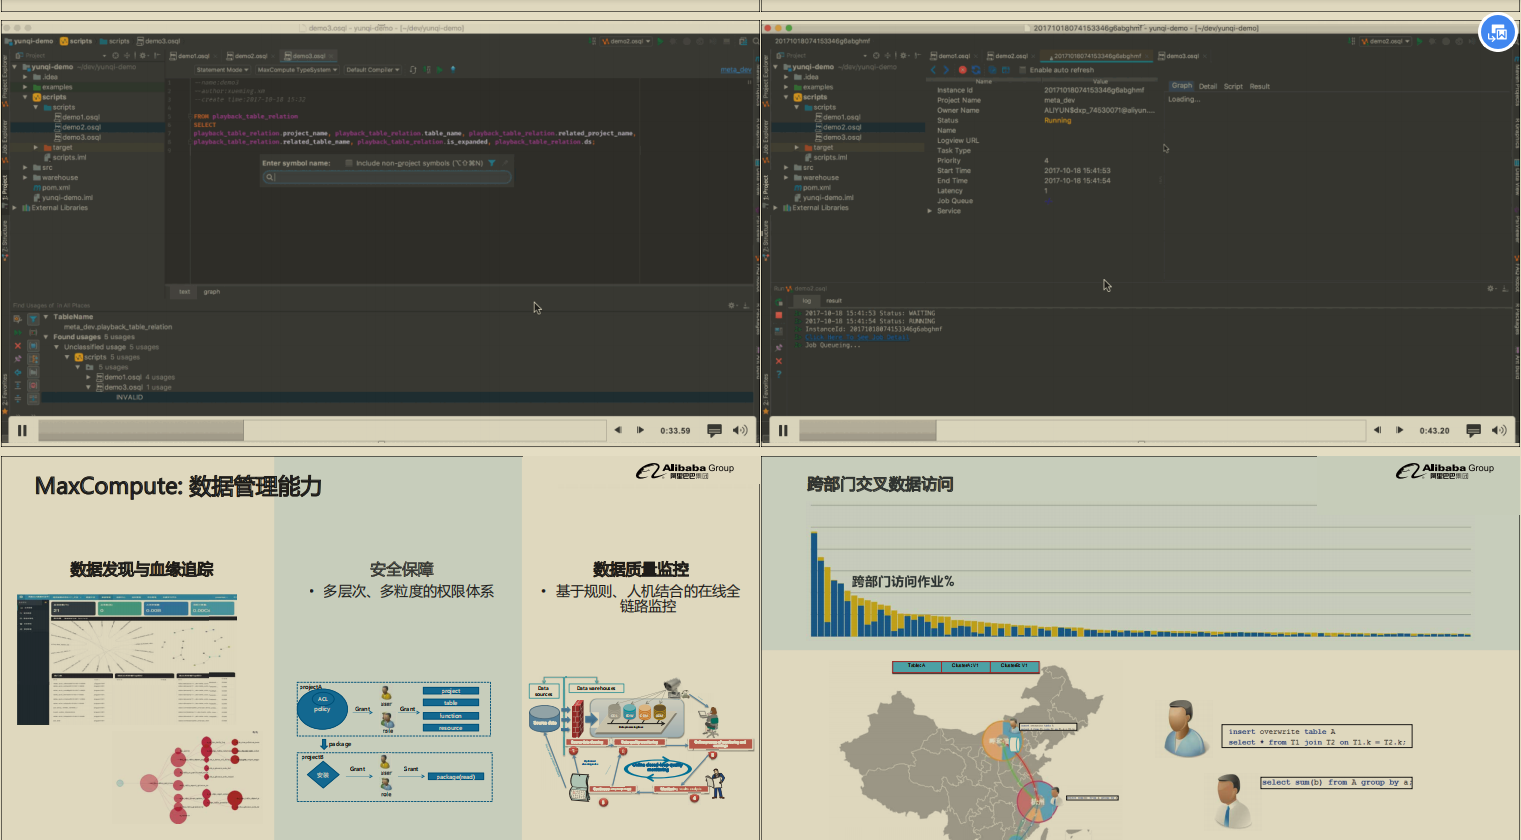Go forward with the blue right arrow

pyautogui.click(x=946, y=70)
